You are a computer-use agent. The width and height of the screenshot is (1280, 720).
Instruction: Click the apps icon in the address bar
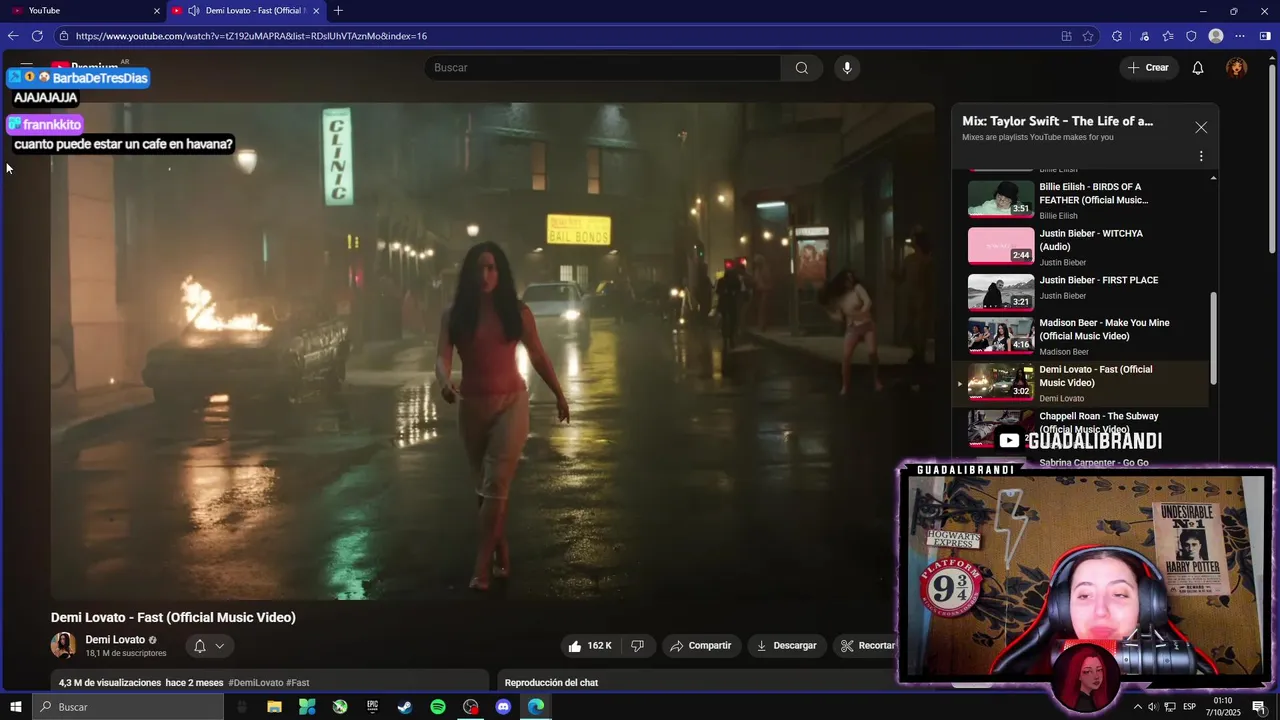[1066, 36]
